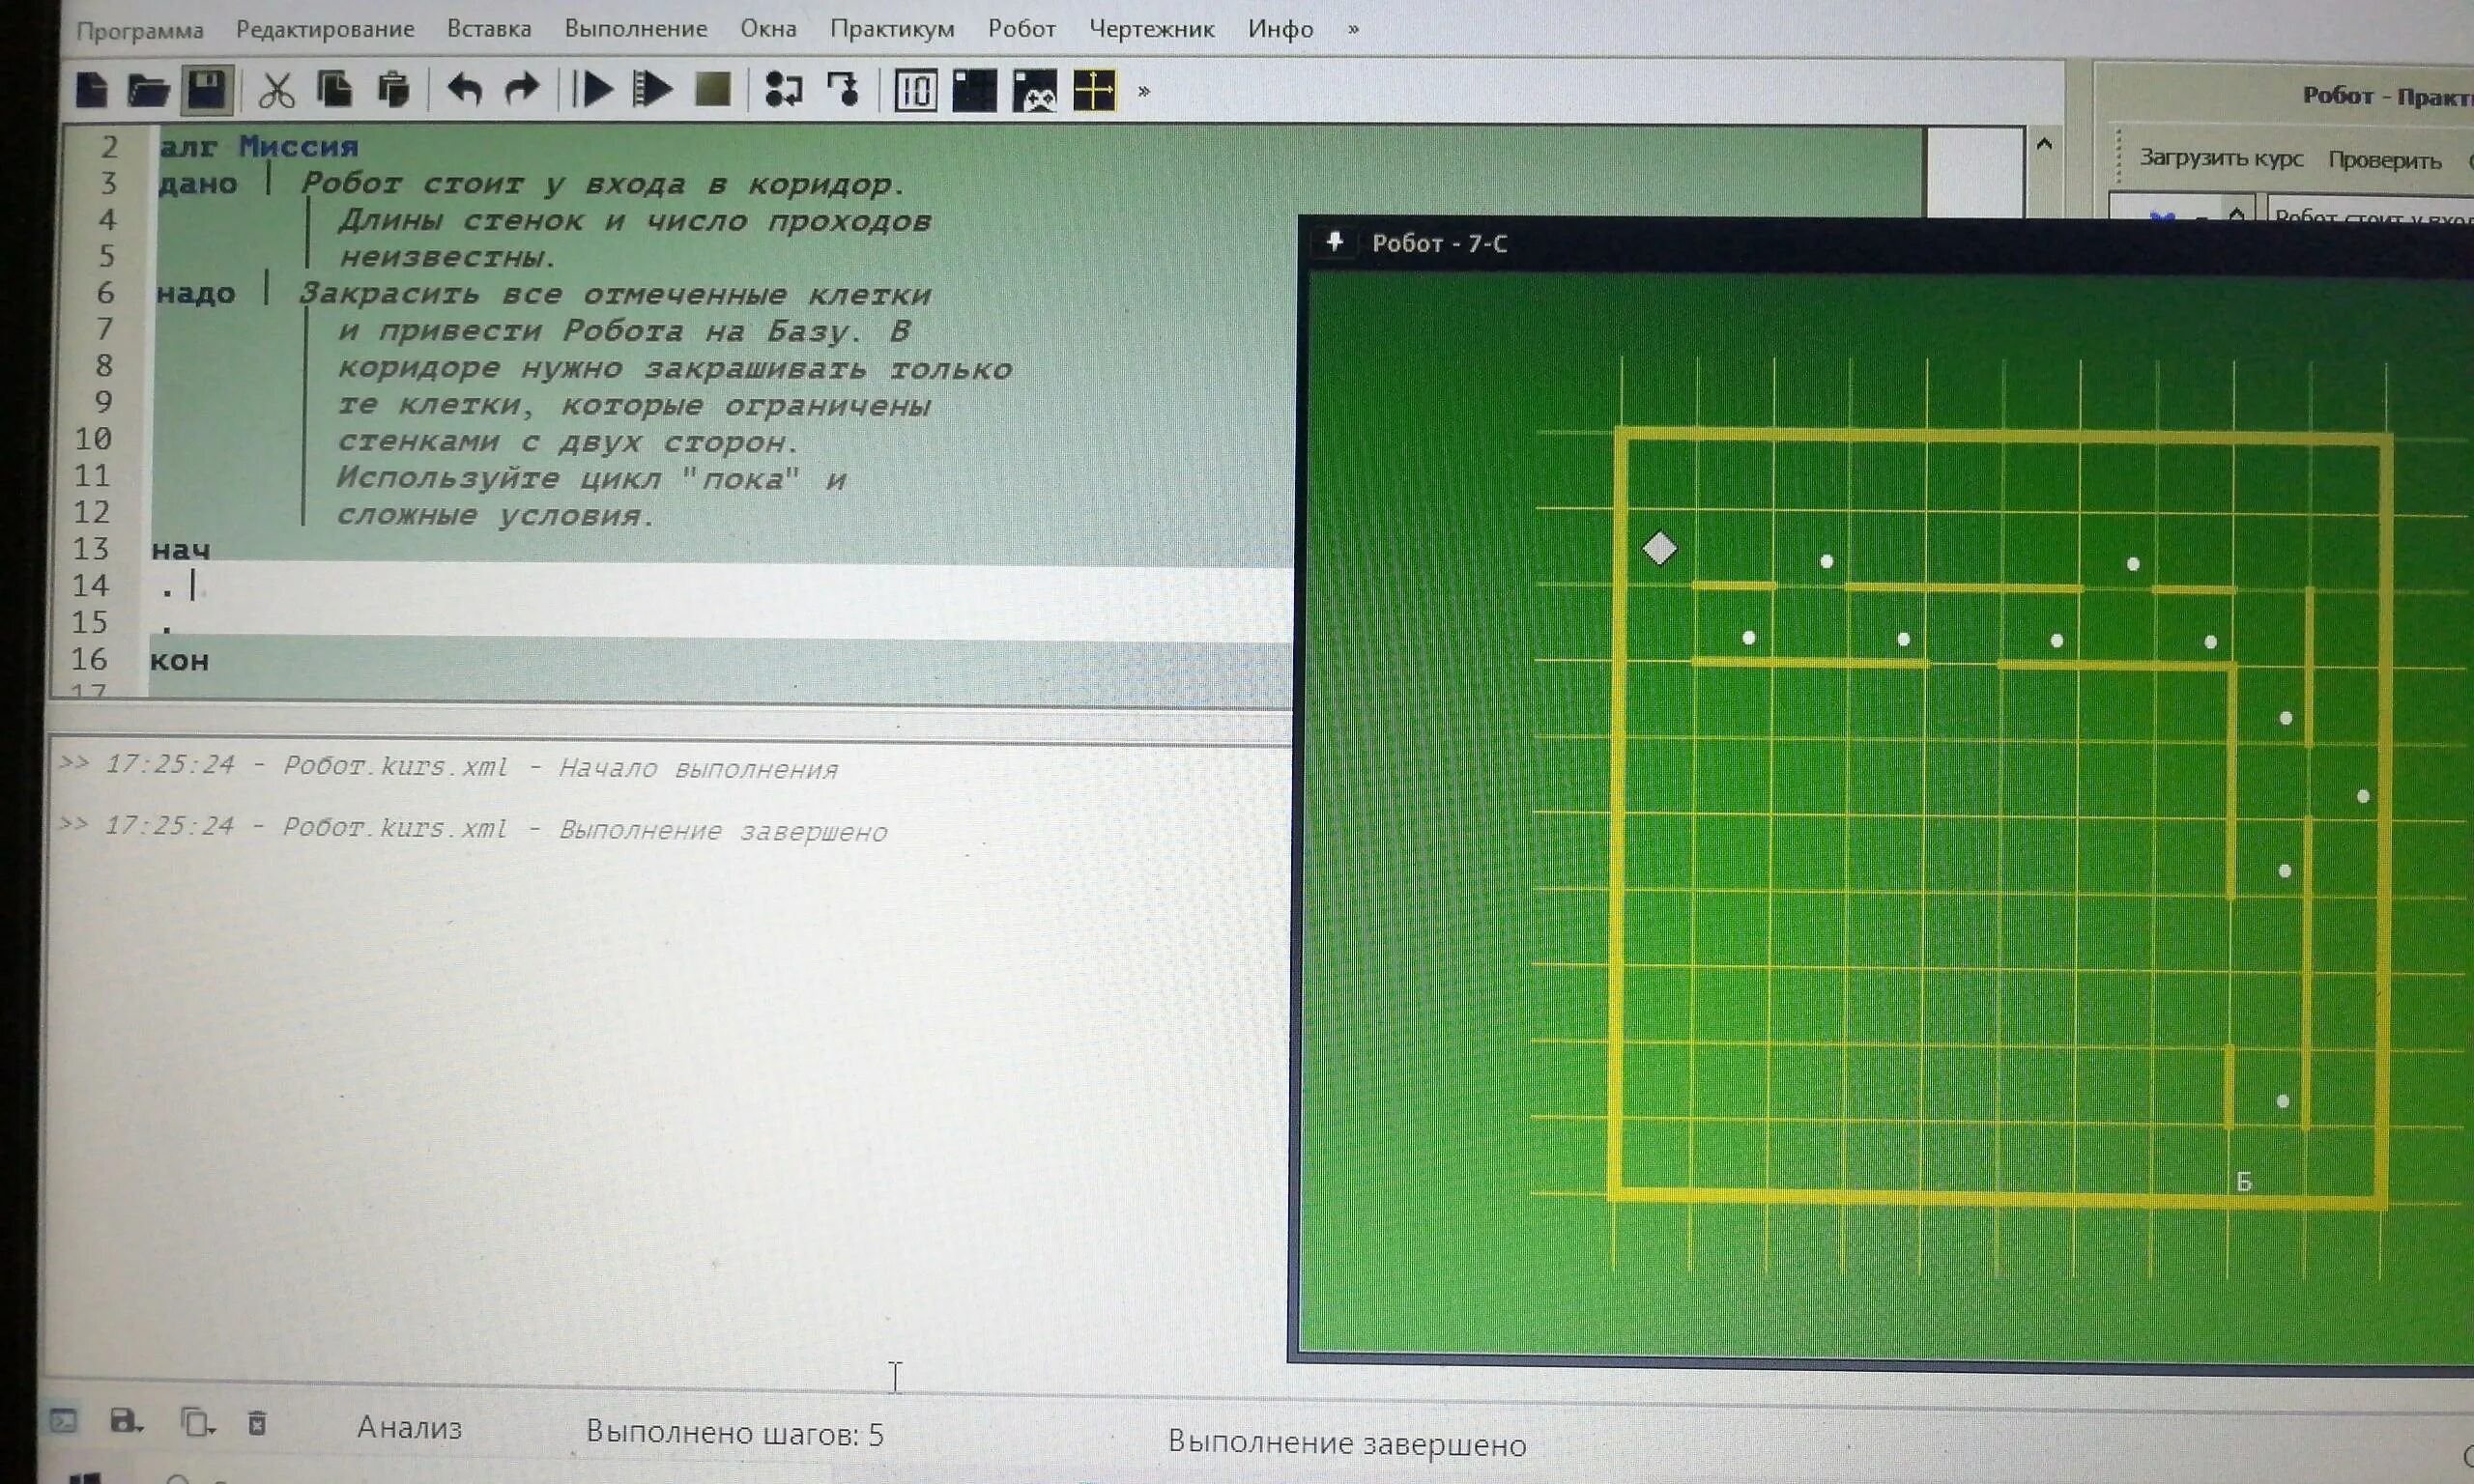The height and width of the screenshot is (1484, 2474).
Task: Open the save output dropdown in the status bar
Action: [126, 1421]
